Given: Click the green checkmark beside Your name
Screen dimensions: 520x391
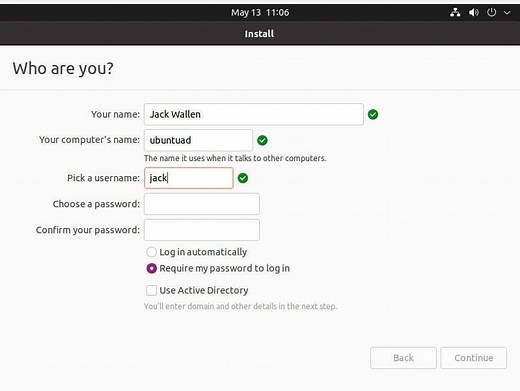Looking at the screenshot, I should [373, 114].
